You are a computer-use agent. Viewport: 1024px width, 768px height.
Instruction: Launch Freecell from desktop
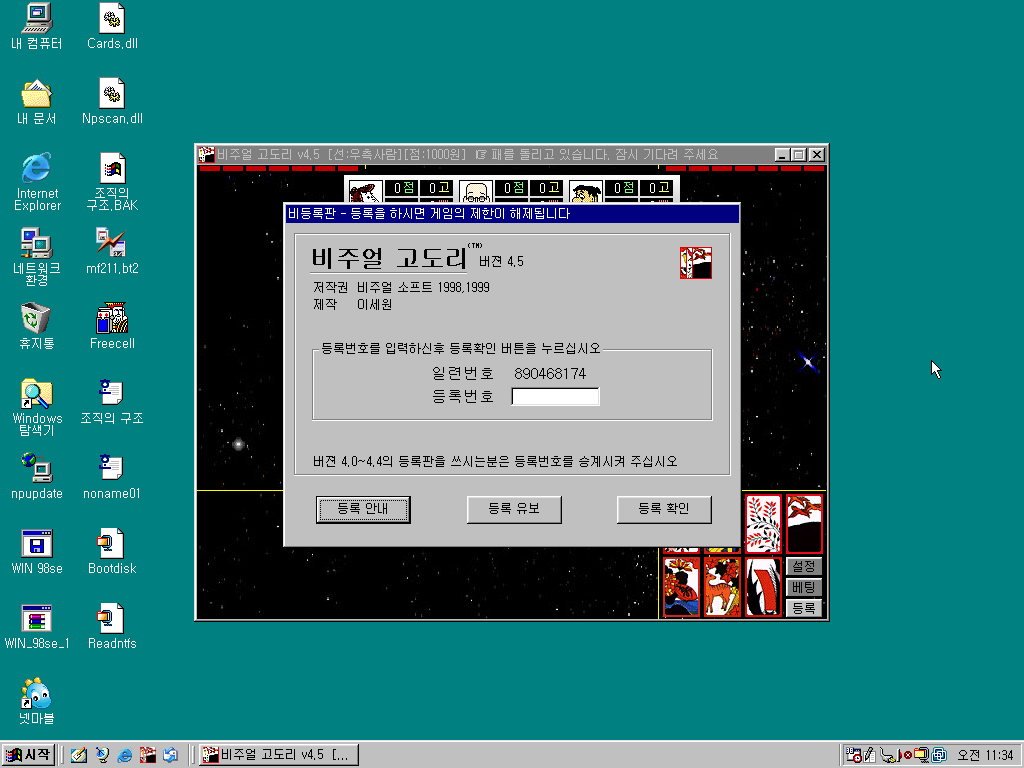[x=112, y=327]
